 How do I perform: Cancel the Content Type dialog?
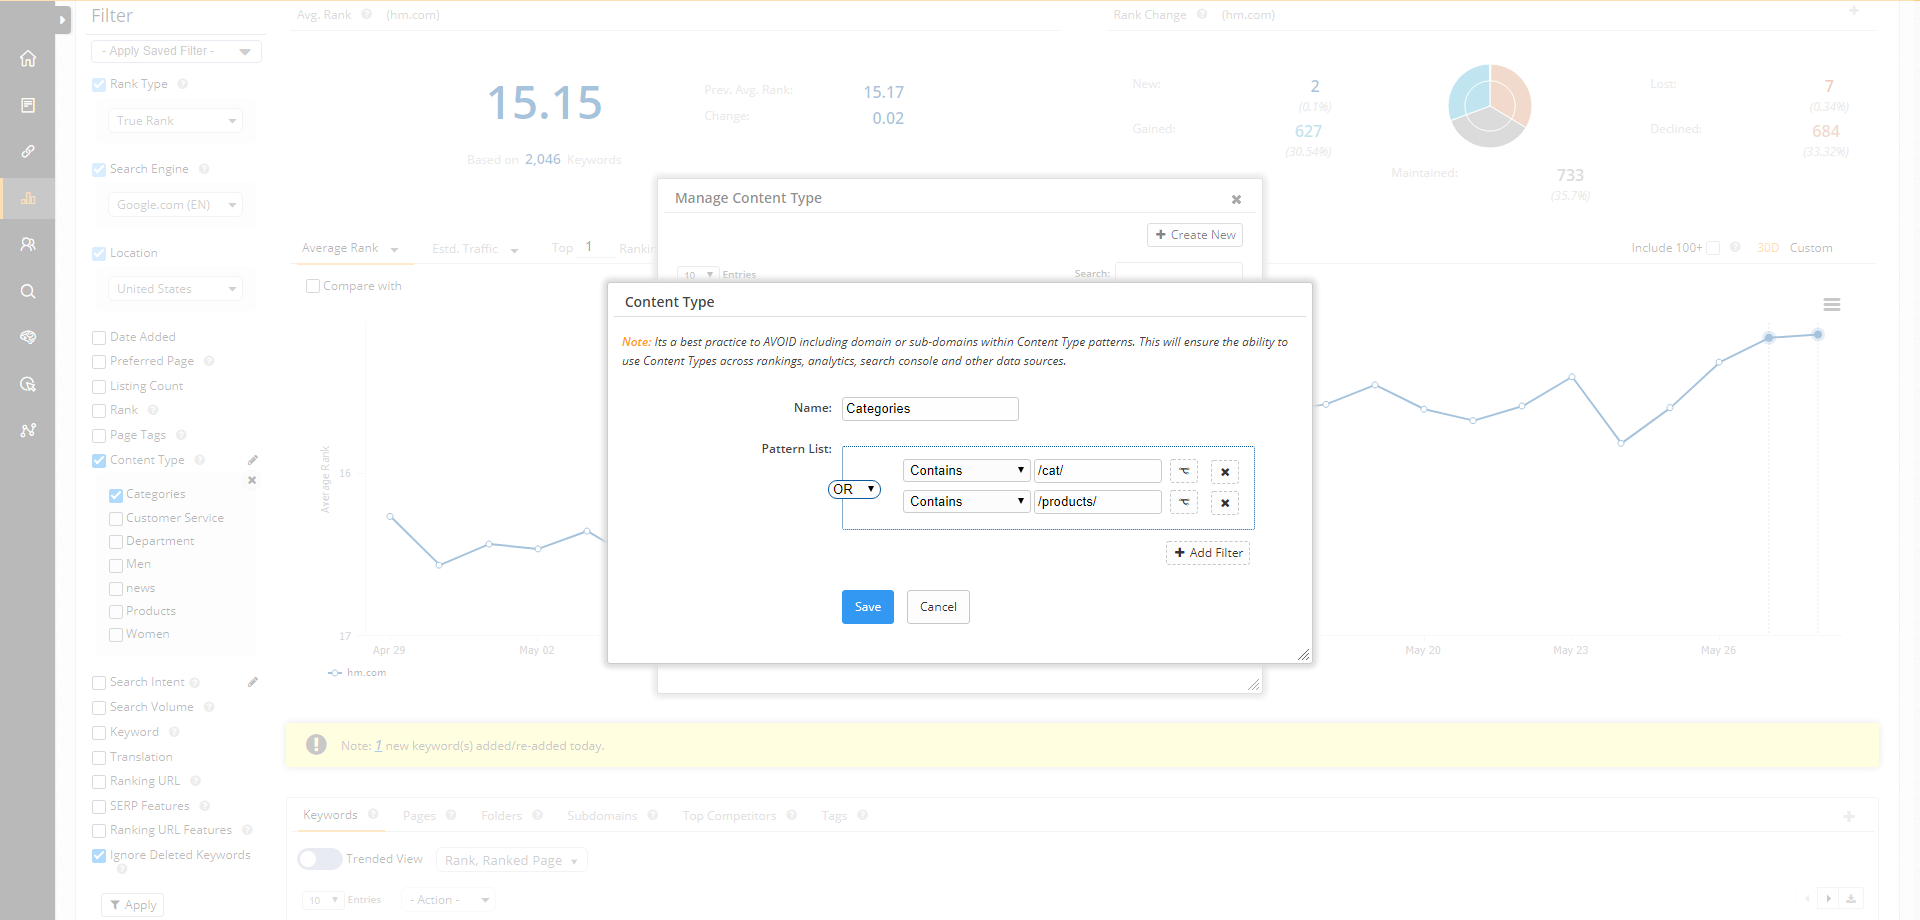(x=938, y=607)
